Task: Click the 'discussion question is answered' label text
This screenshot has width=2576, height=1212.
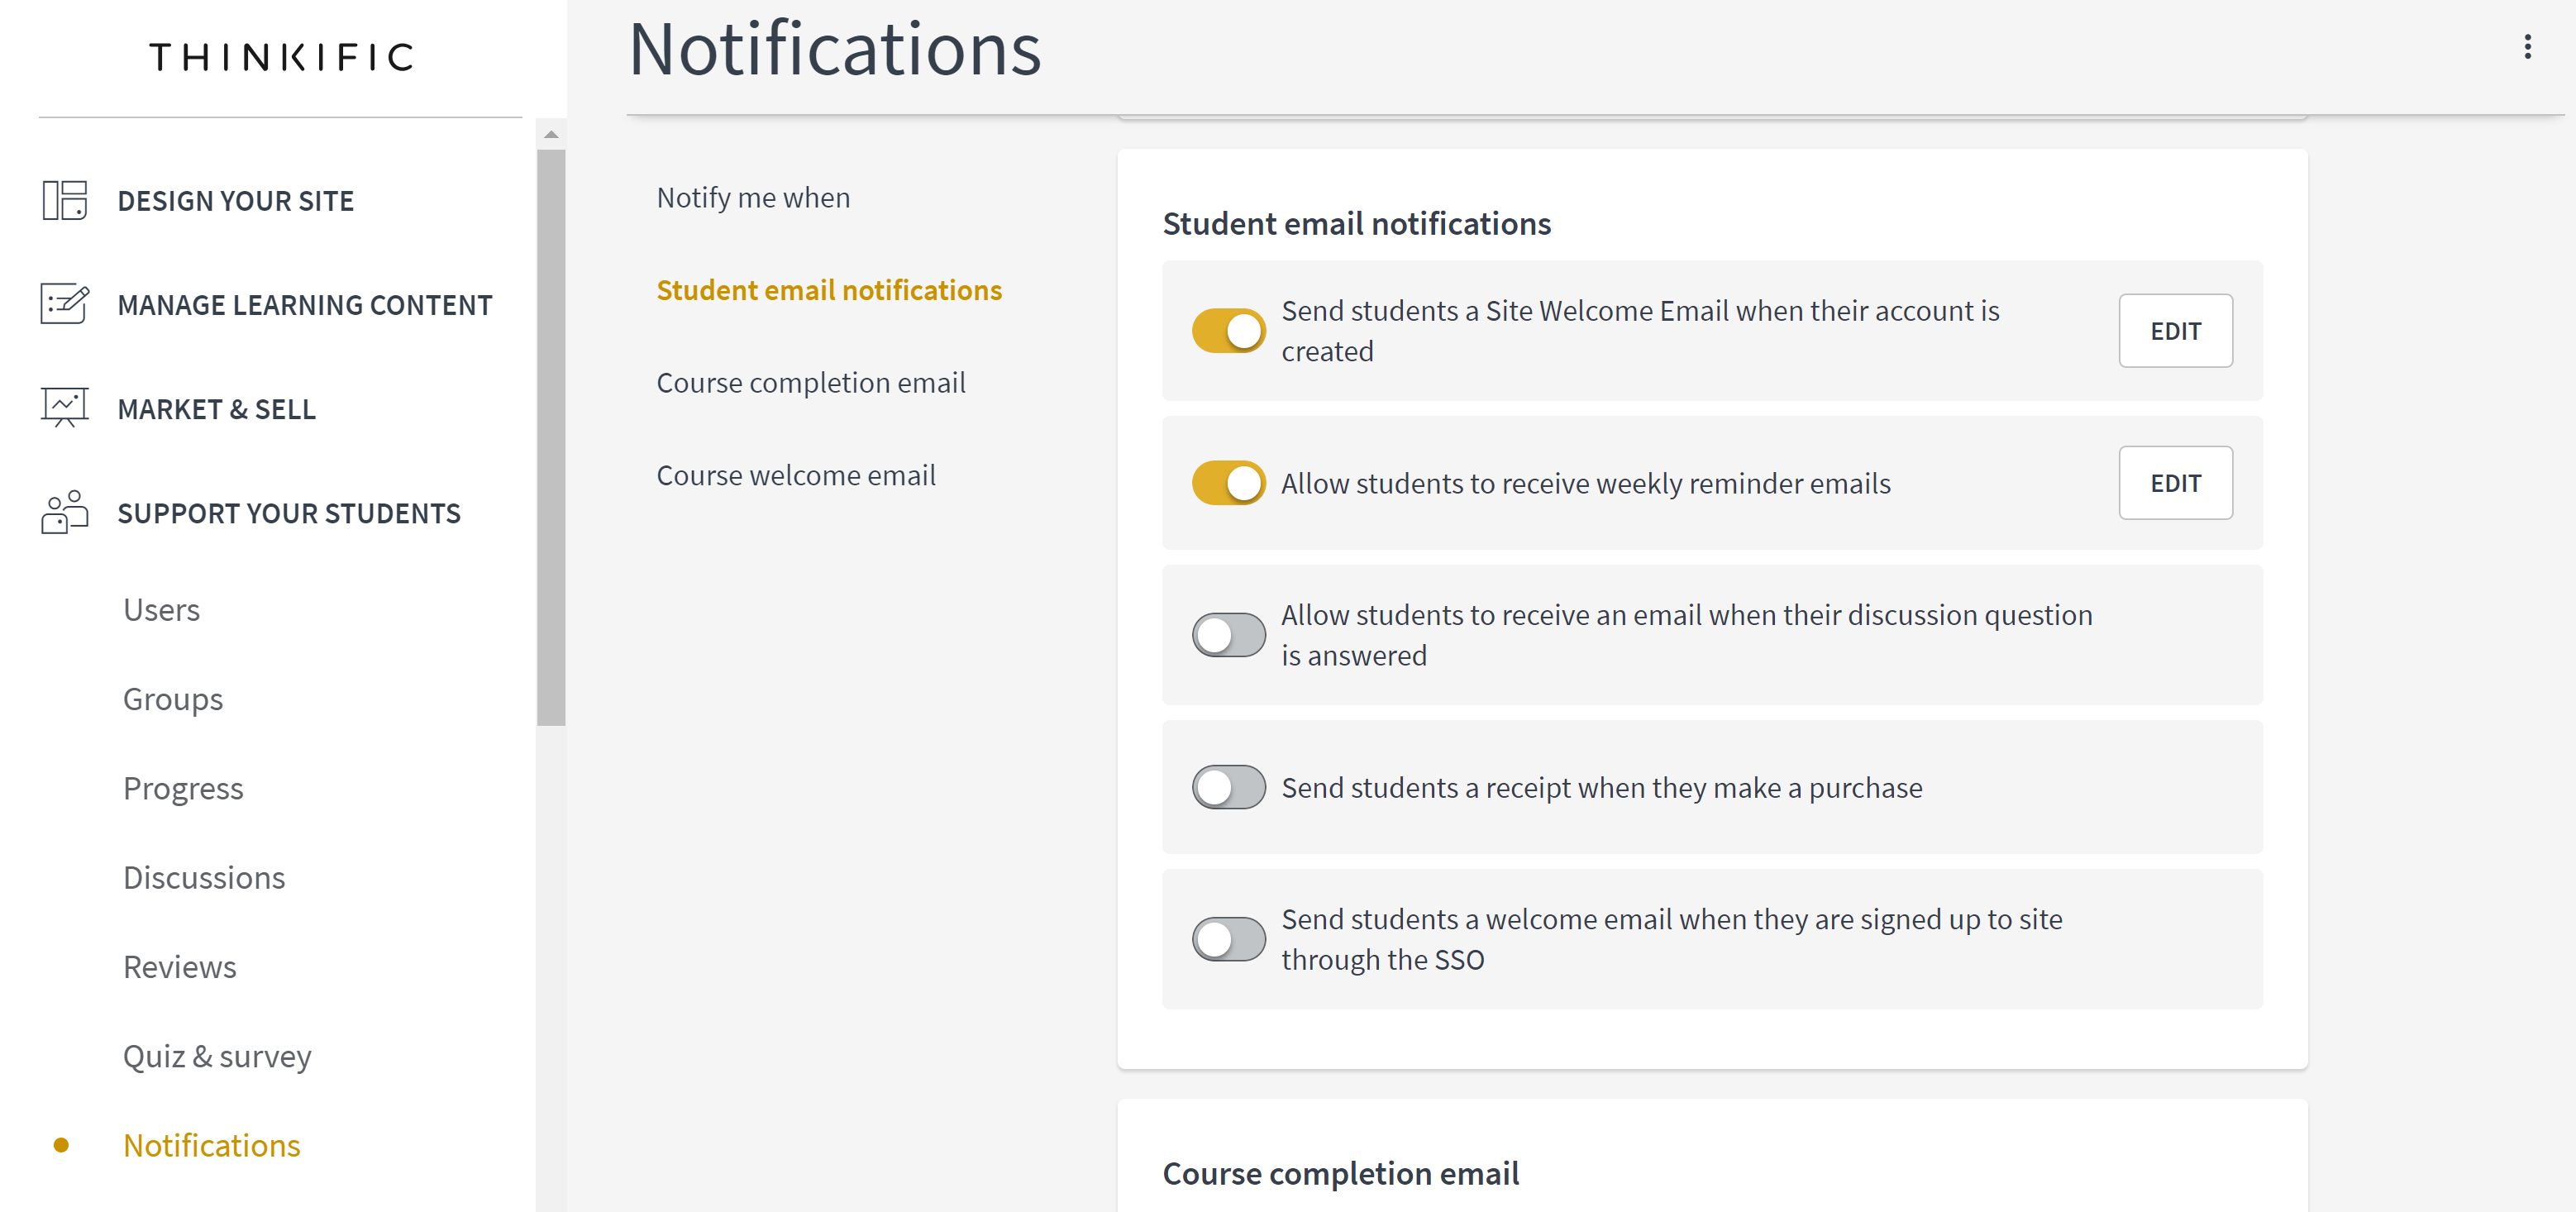Action: [1686, 635]
